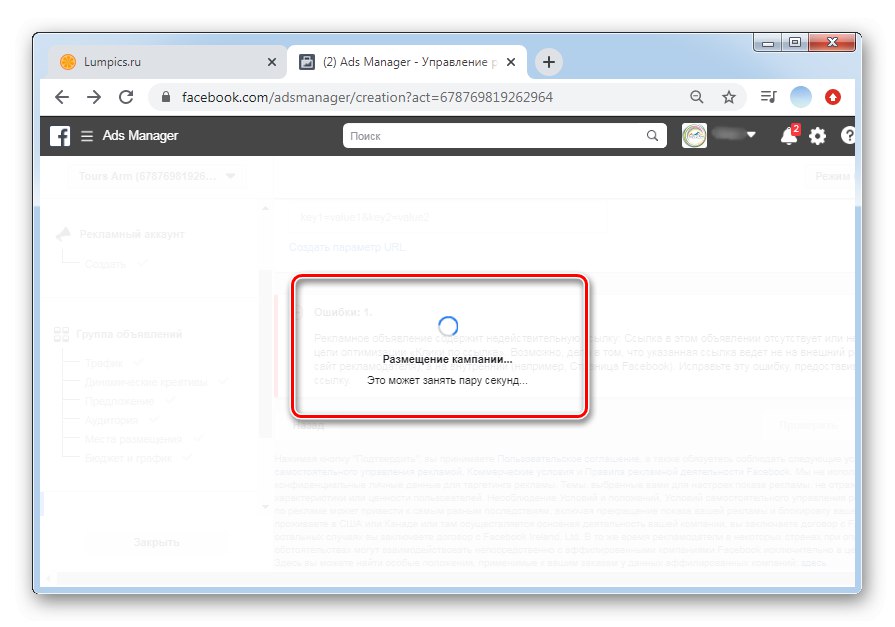Open the account page avatar

(x=694, y=136)
